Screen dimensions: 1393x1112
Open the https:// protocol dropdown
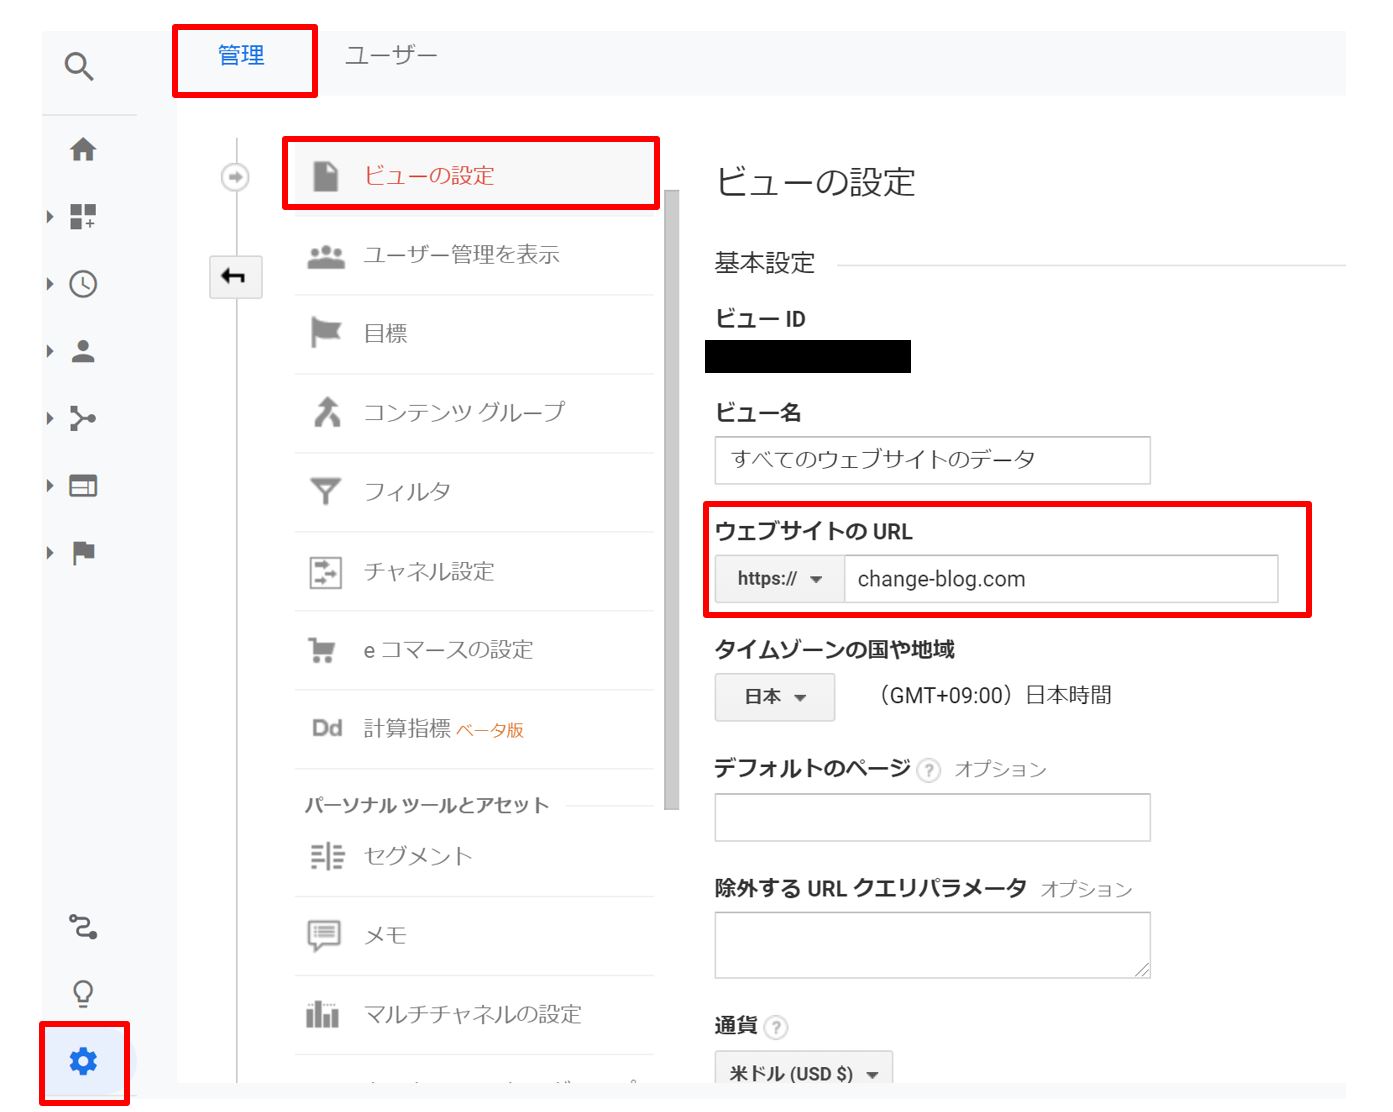pos(779,578)
